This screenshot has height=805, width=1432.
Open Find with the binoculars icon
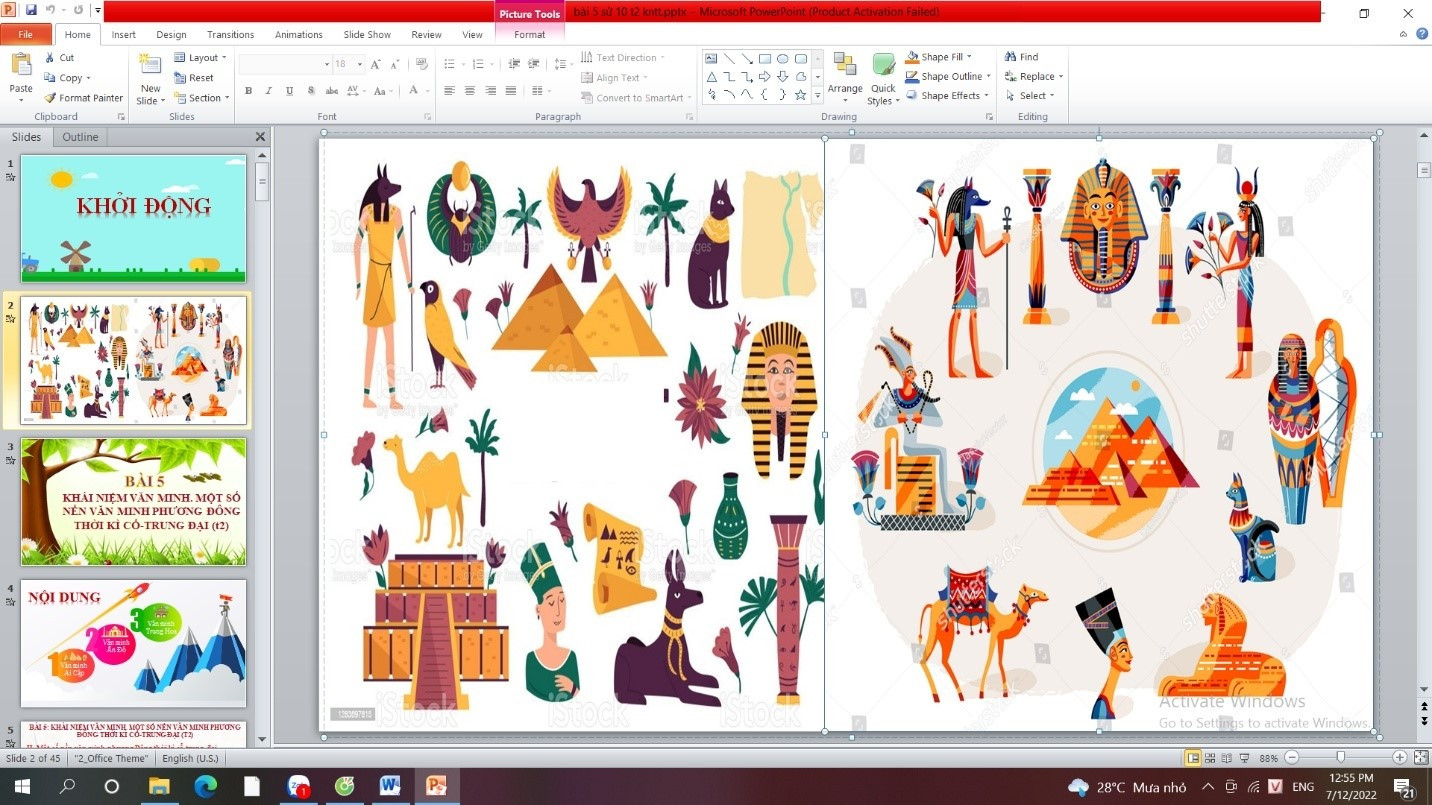[1022, 57]
